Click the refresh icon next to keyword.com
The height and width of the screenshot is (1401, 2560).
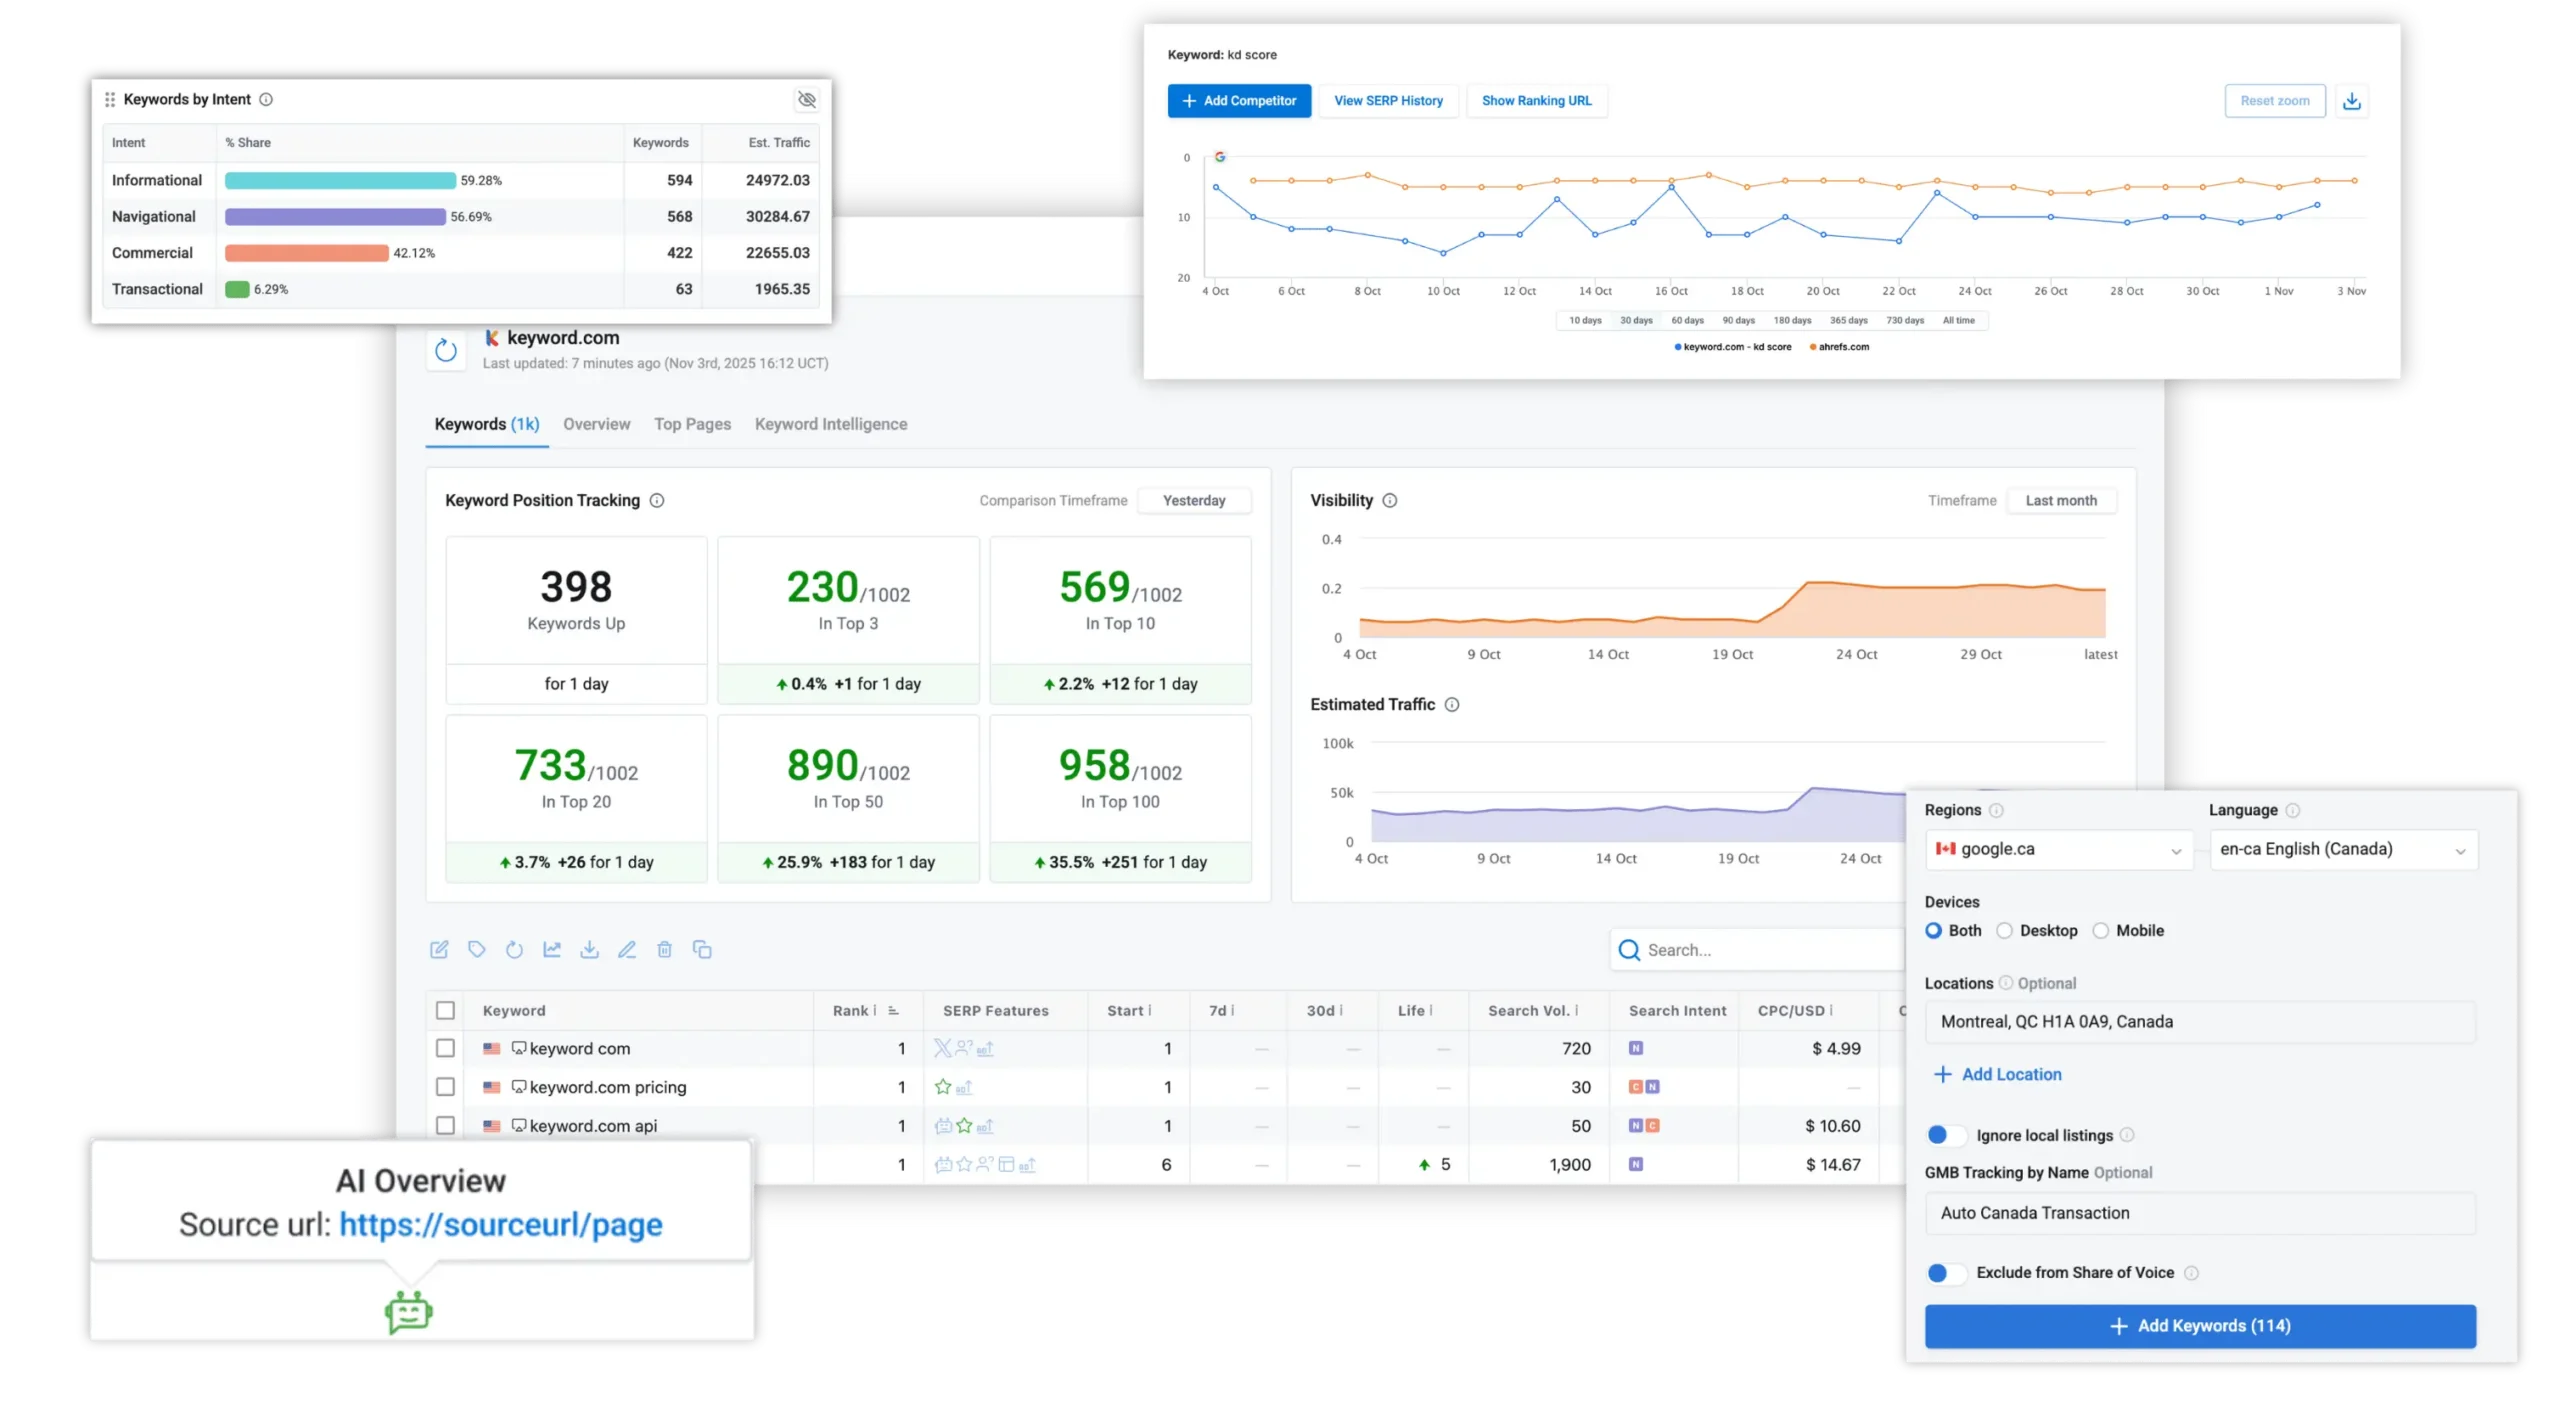coord(447,350)
